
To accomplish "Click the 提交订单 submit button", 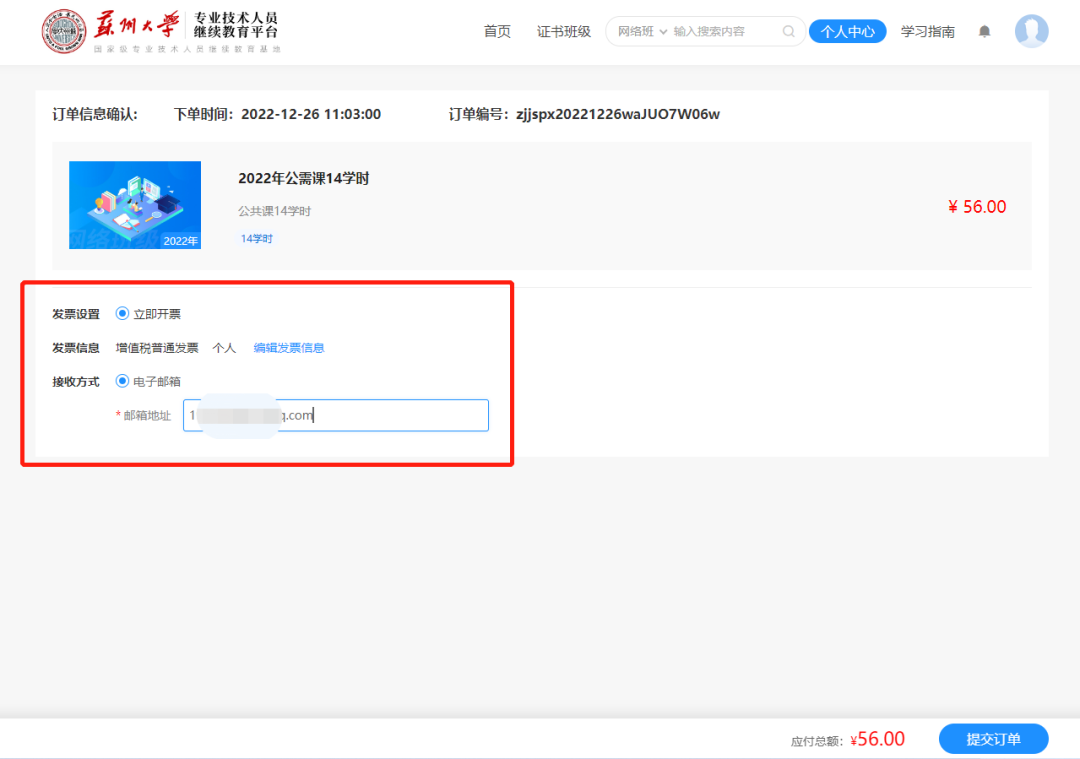I will (994, 739).
